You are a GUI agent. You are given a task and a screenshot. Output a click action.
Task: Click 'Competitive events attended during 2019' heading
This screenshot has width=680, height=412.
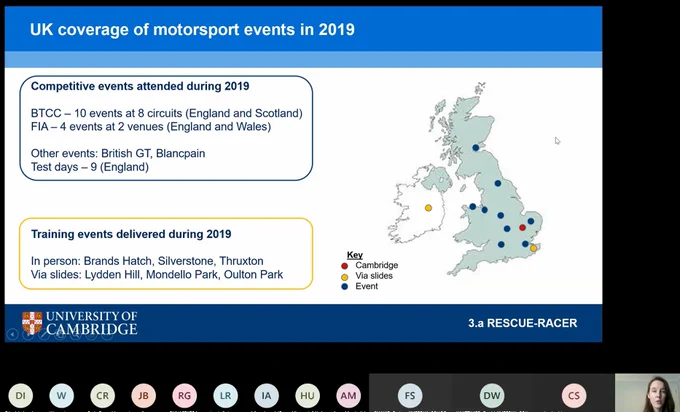coord(140,86)
